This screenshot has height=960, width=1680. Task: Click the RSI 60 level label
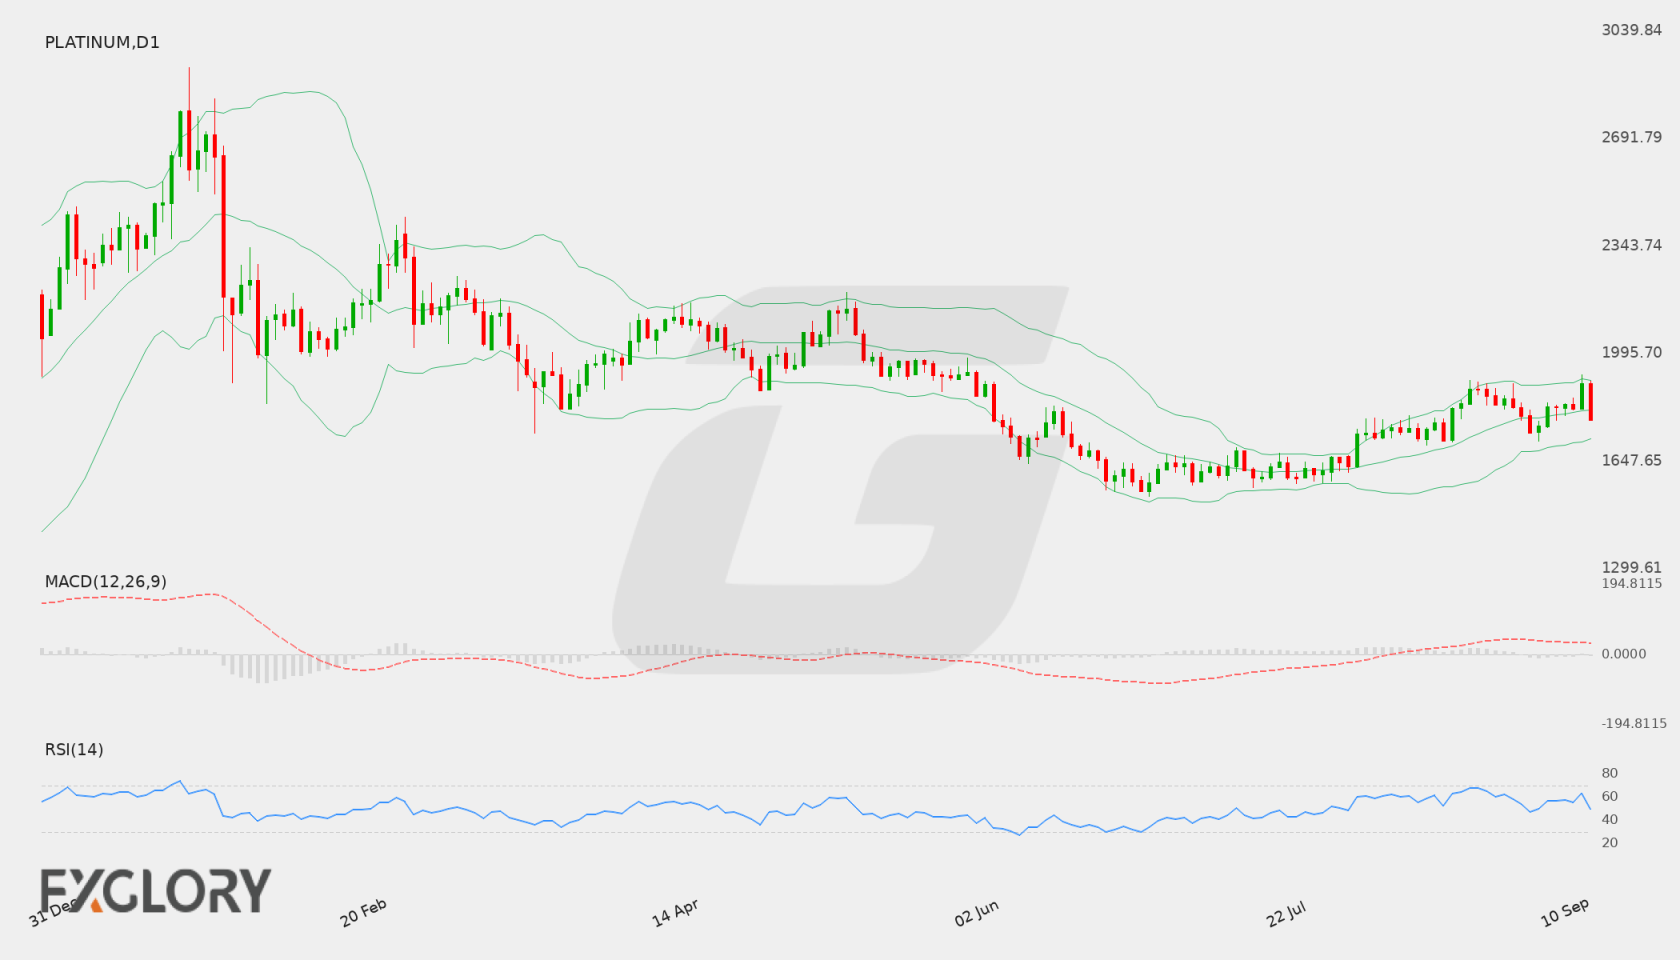[x=1609, y=796]
